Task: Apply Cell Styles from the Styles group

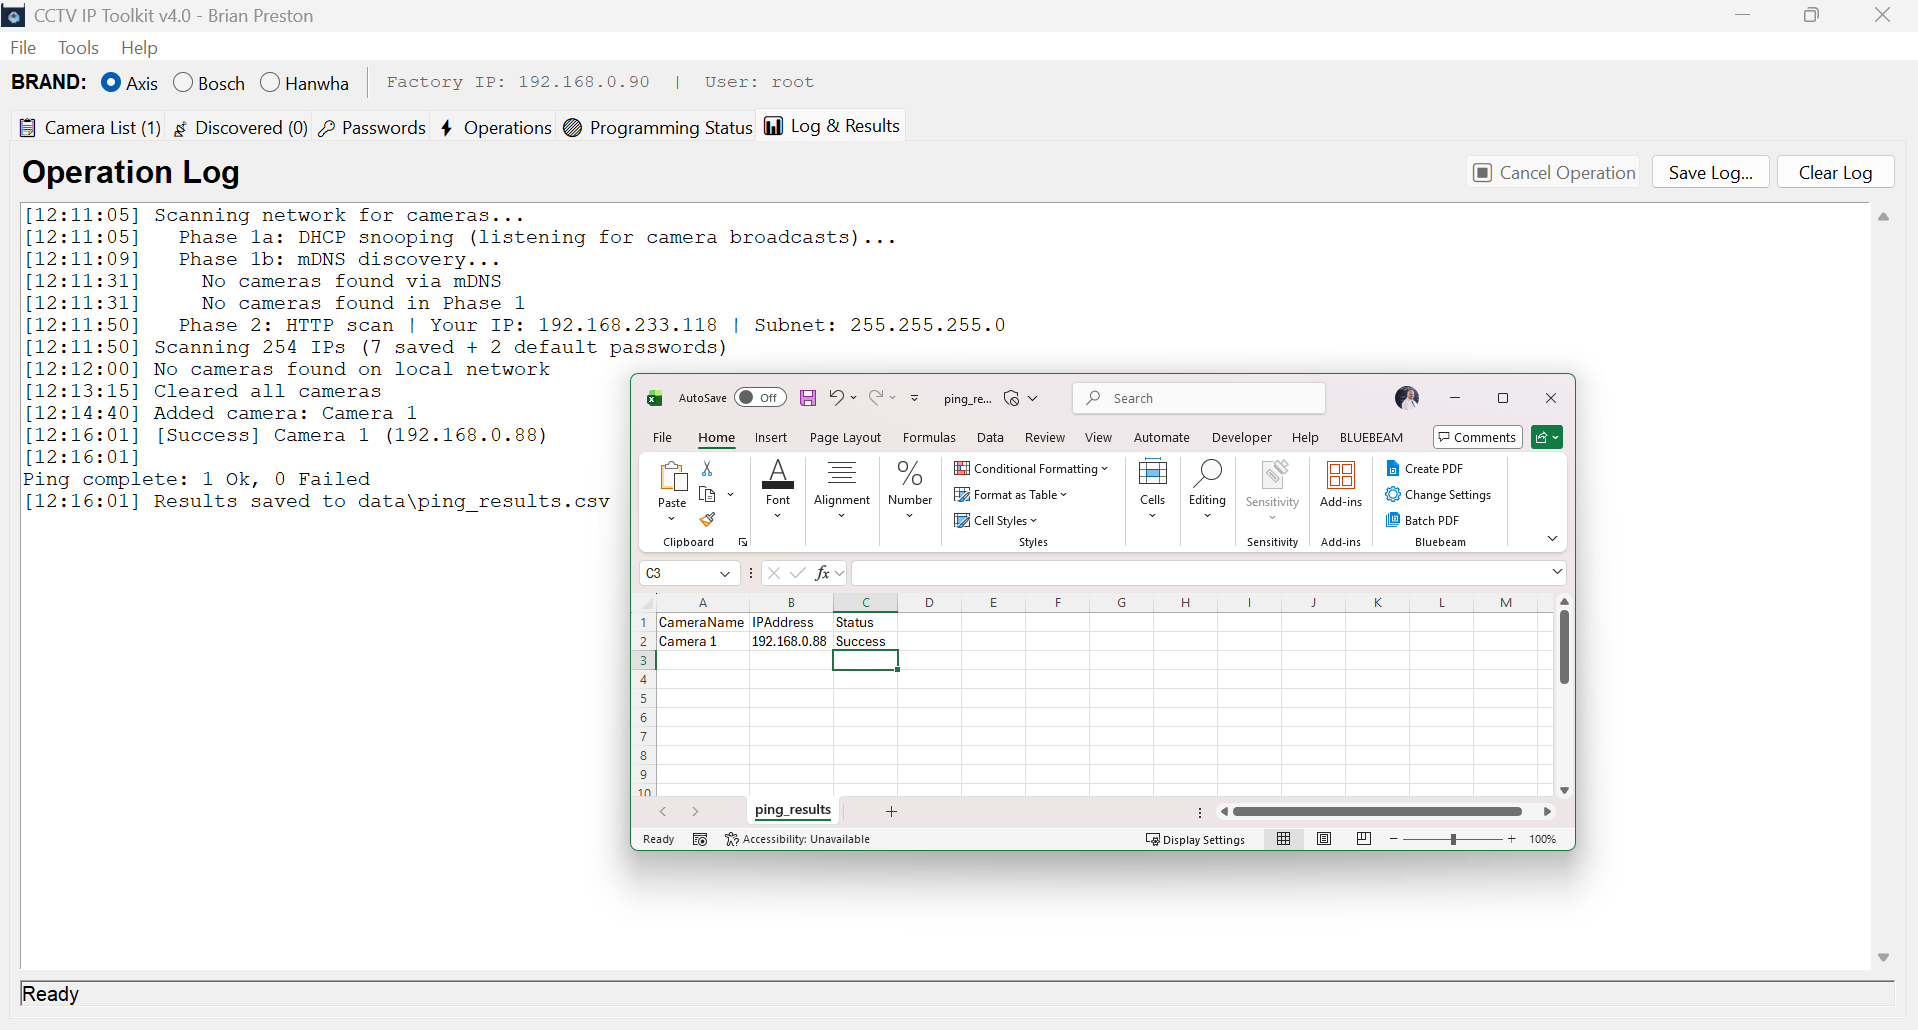Action: pyautogui.click(x=997, y=520)
